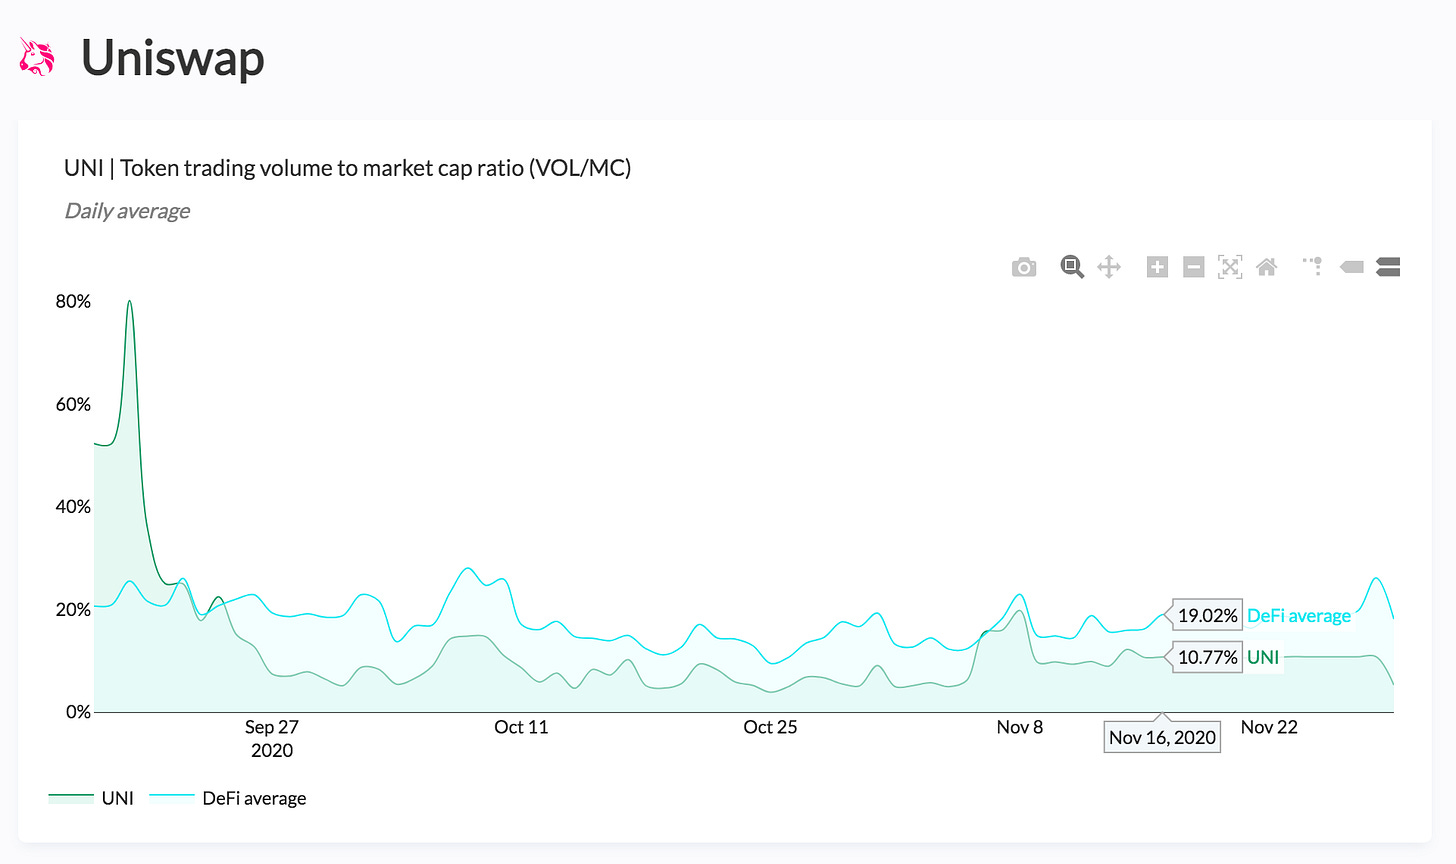Select the Zoom magnifier tool
Screen dimensions: 1456x864
click(1072, 267)
